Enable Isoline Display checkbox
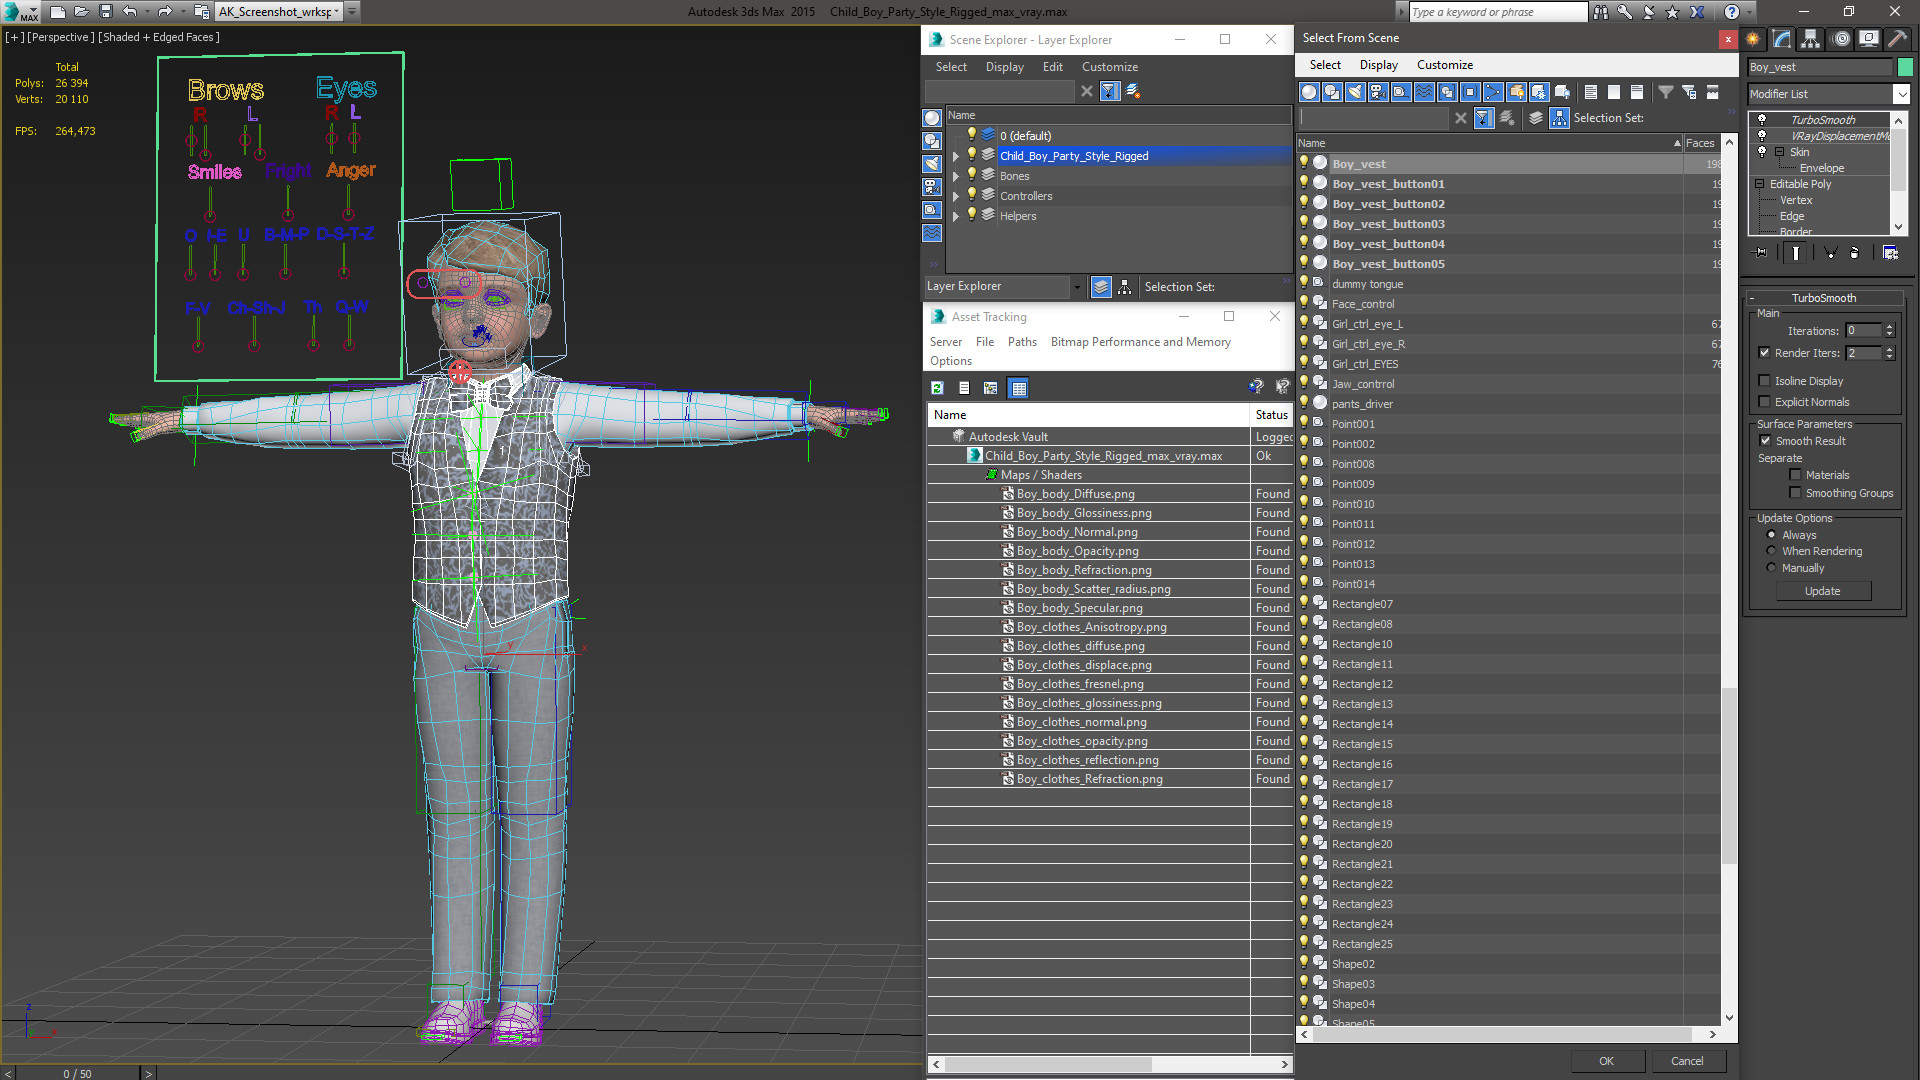 [x=1765, y=381]
